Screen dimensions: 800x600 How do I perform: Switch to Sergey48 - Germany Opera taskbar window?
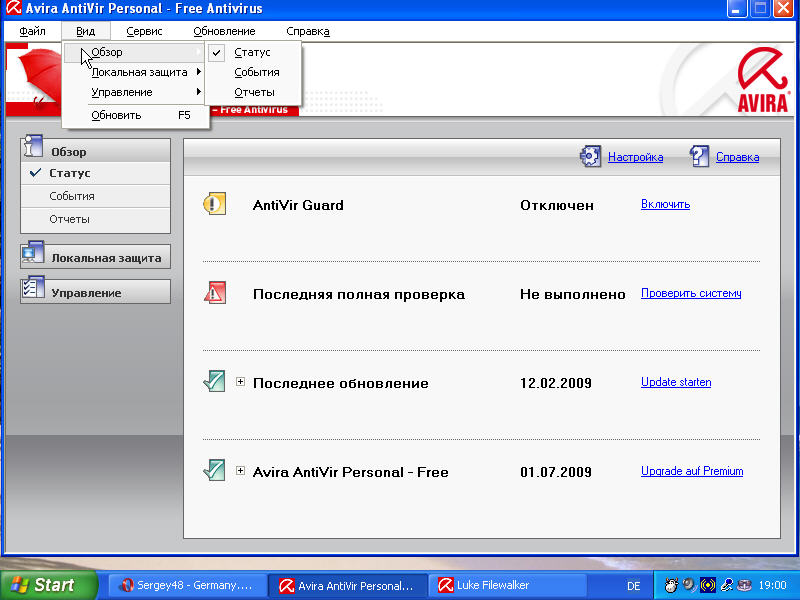click(187, 585)
